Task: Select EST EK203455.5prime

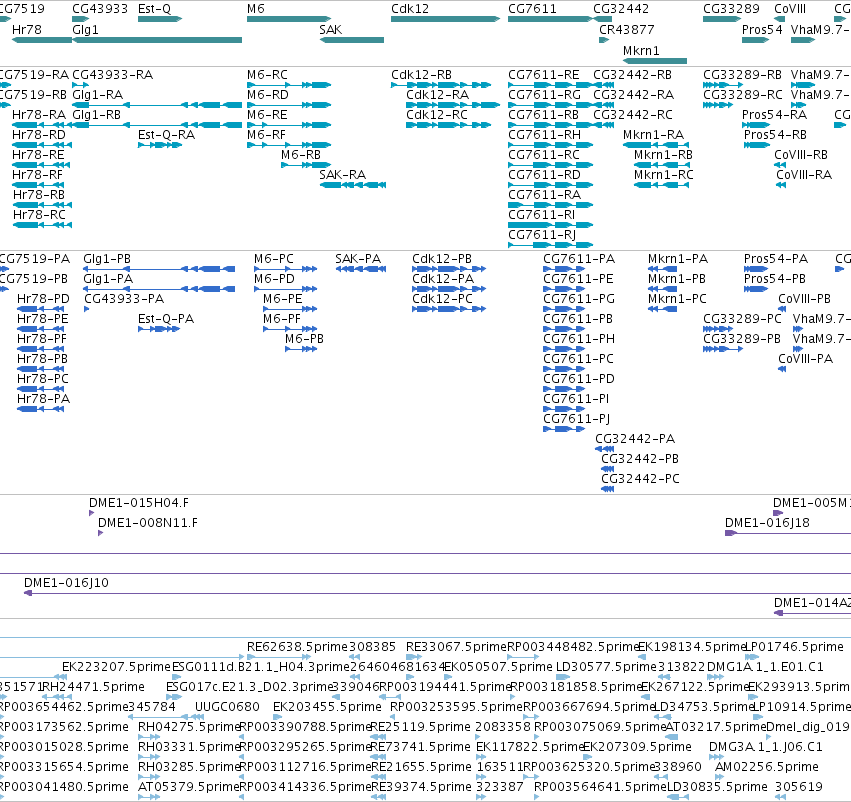Action: 327,706
